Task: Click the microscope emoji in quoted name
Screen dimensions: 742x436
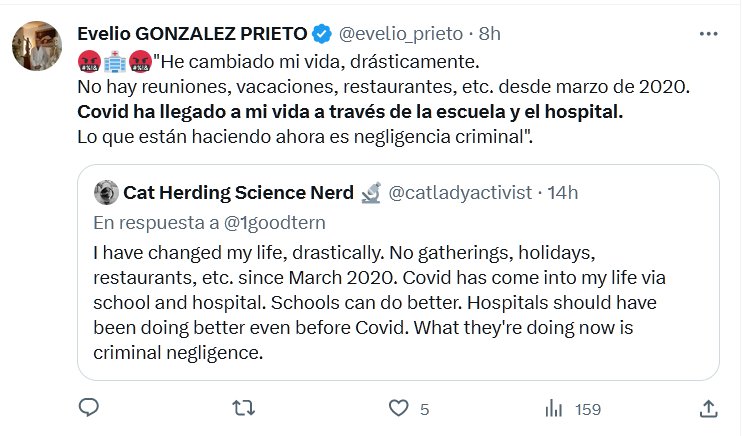Action: tap(370, 191)
